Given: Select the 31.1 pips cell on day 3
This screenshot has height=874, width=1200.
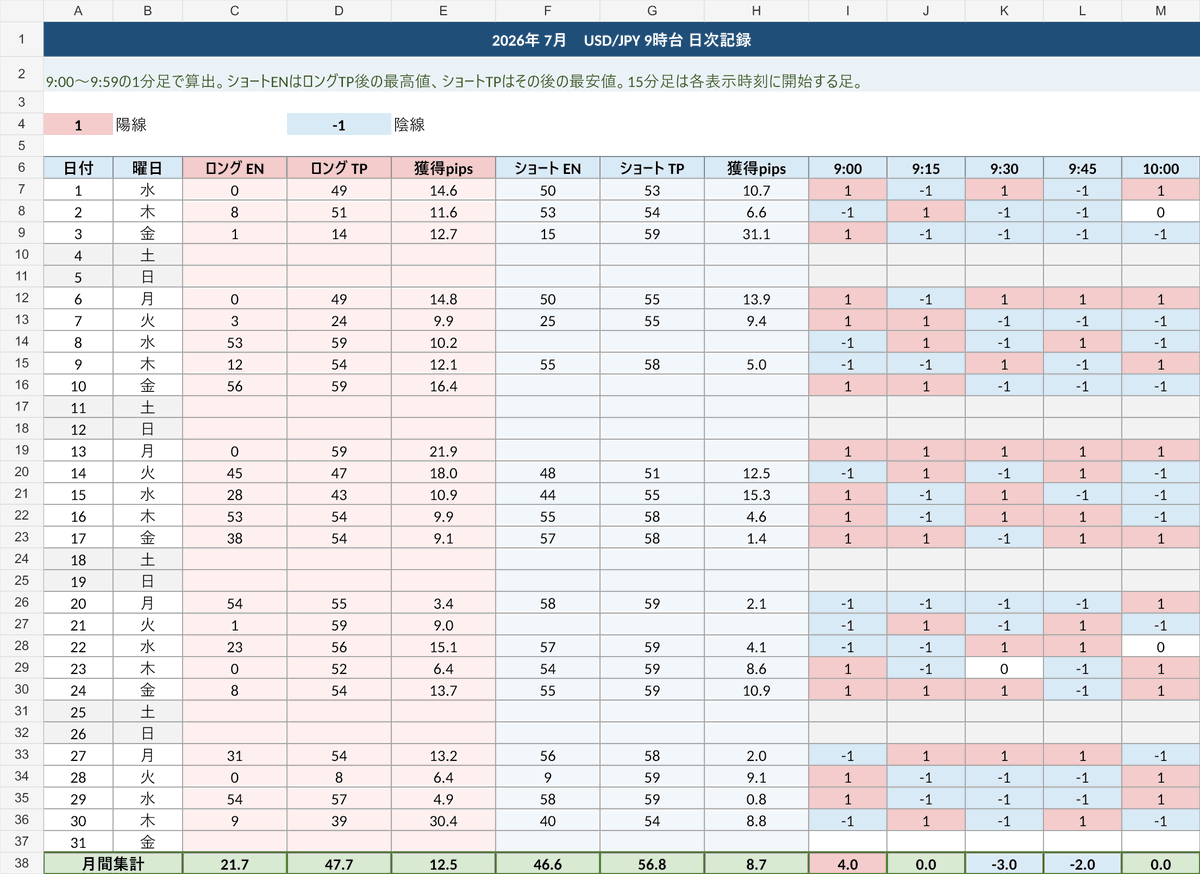Looking at the screenshot, I should coord(756,233).
